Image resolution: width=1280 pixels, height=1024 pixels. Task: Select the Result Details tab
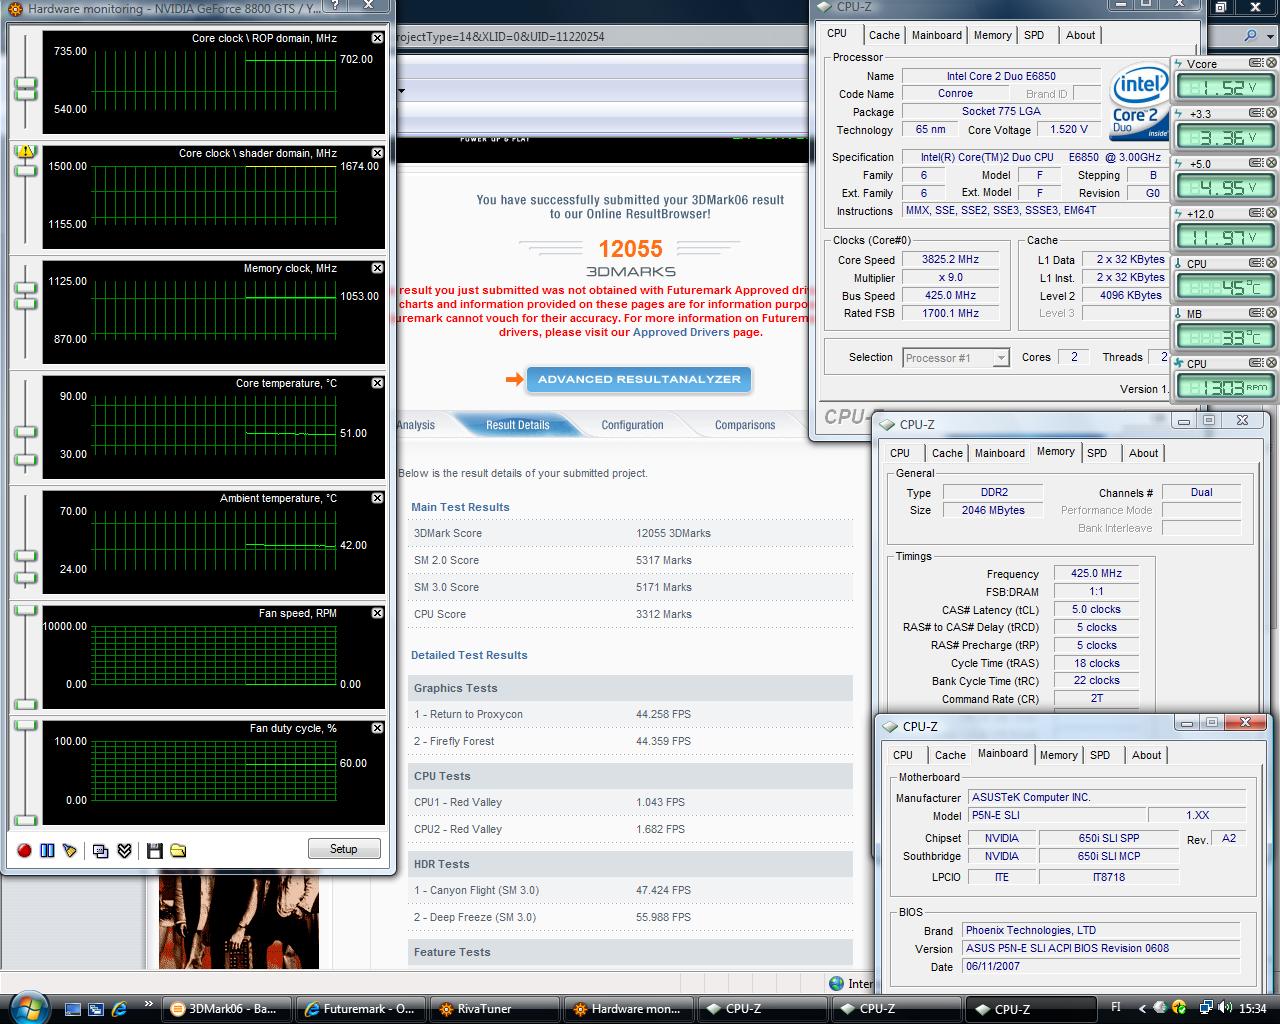517,425
